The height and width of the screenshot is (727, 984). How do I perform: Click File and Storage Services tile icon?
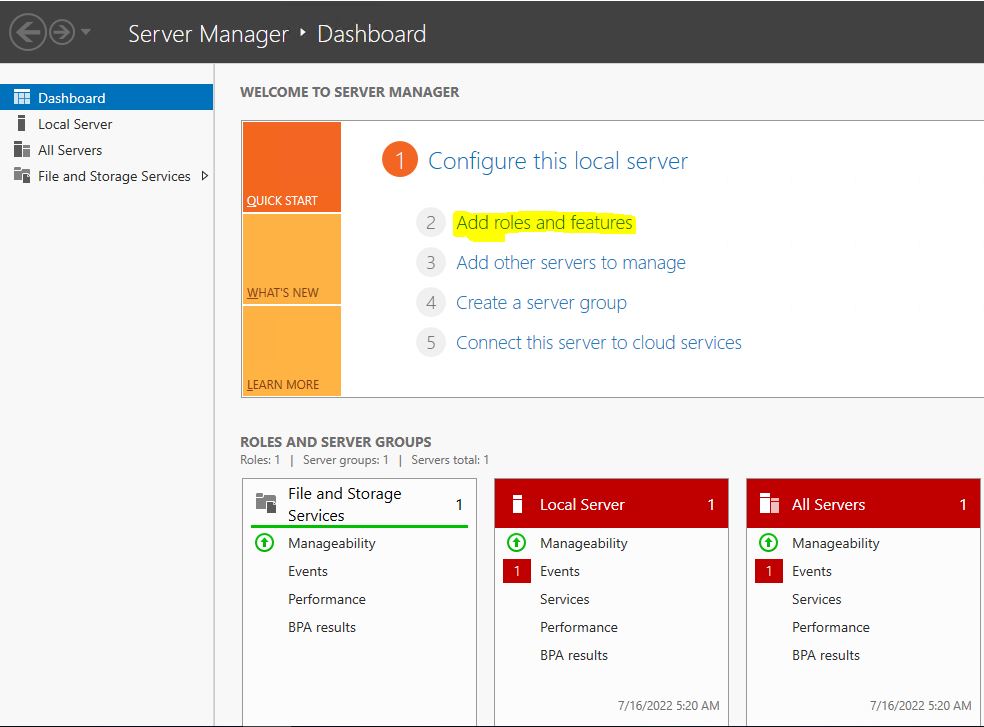click(x=266, y=503)
